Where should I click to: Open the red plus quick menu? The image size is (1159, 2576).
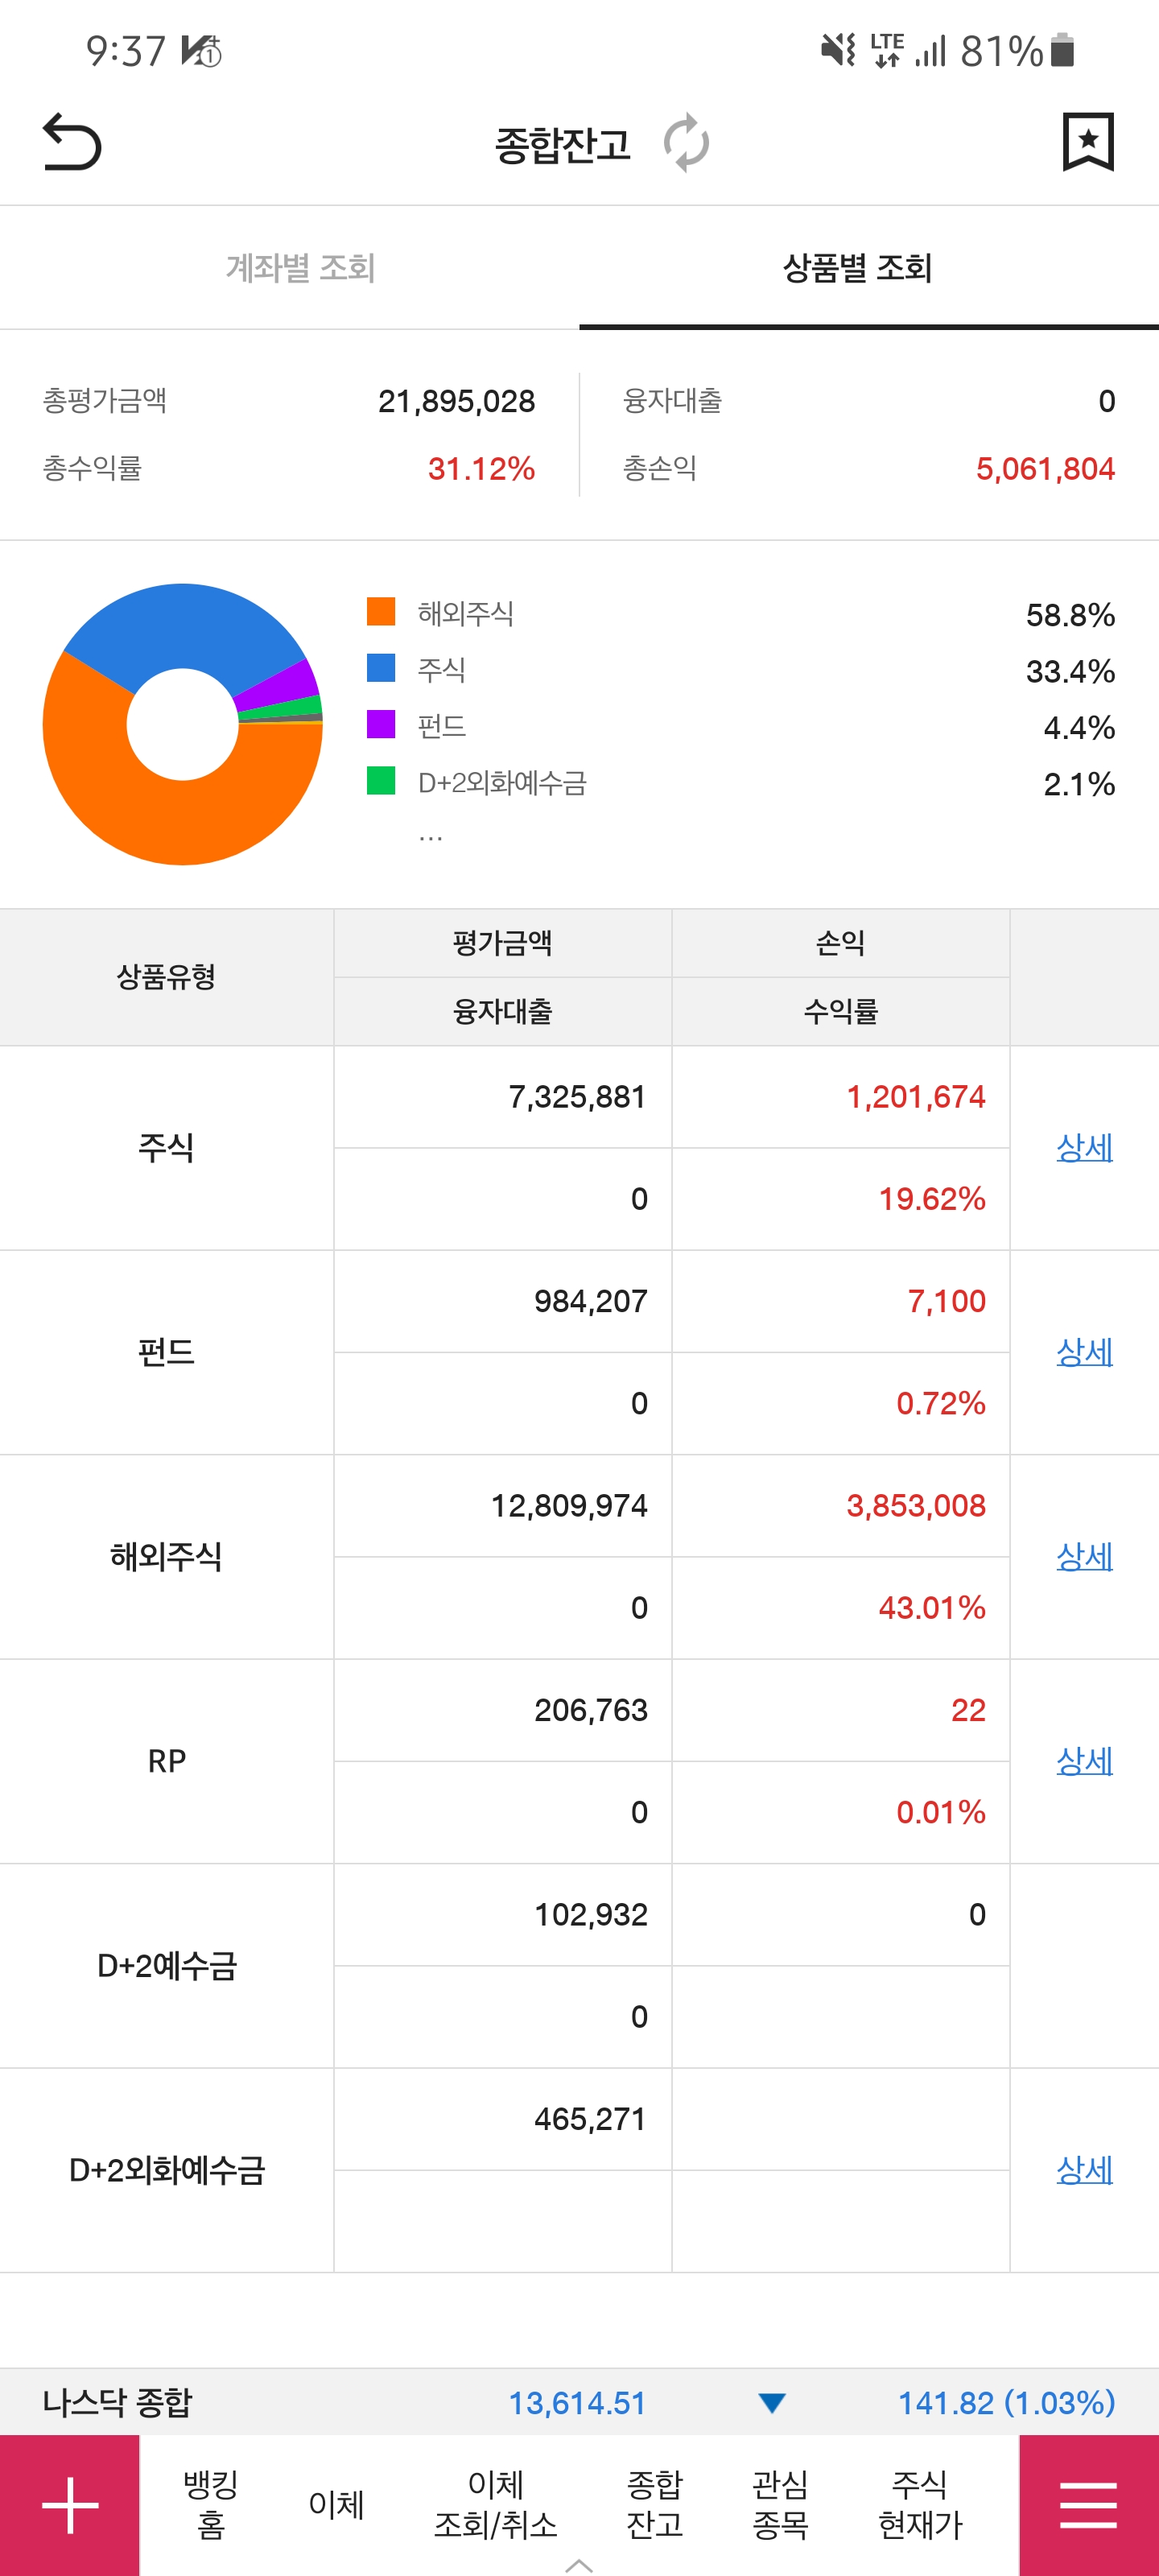pos(70,2505)
